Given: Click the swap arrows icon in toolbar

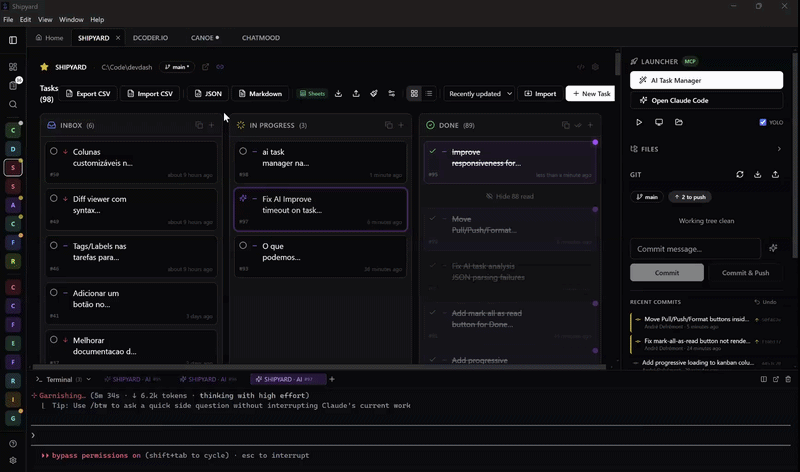Looking at the screenshot, I should click(391, 93).
